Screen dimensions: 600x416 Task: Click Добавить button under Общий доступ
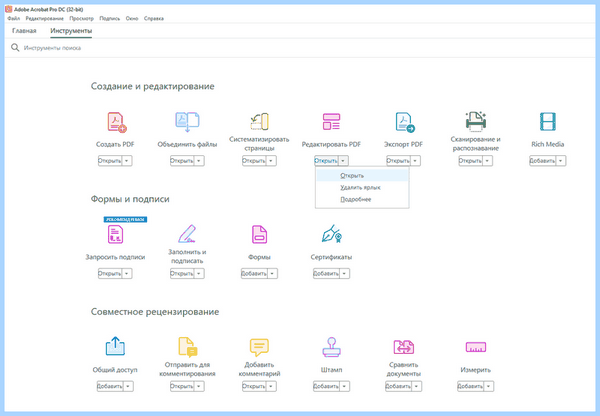click(110, 387)
